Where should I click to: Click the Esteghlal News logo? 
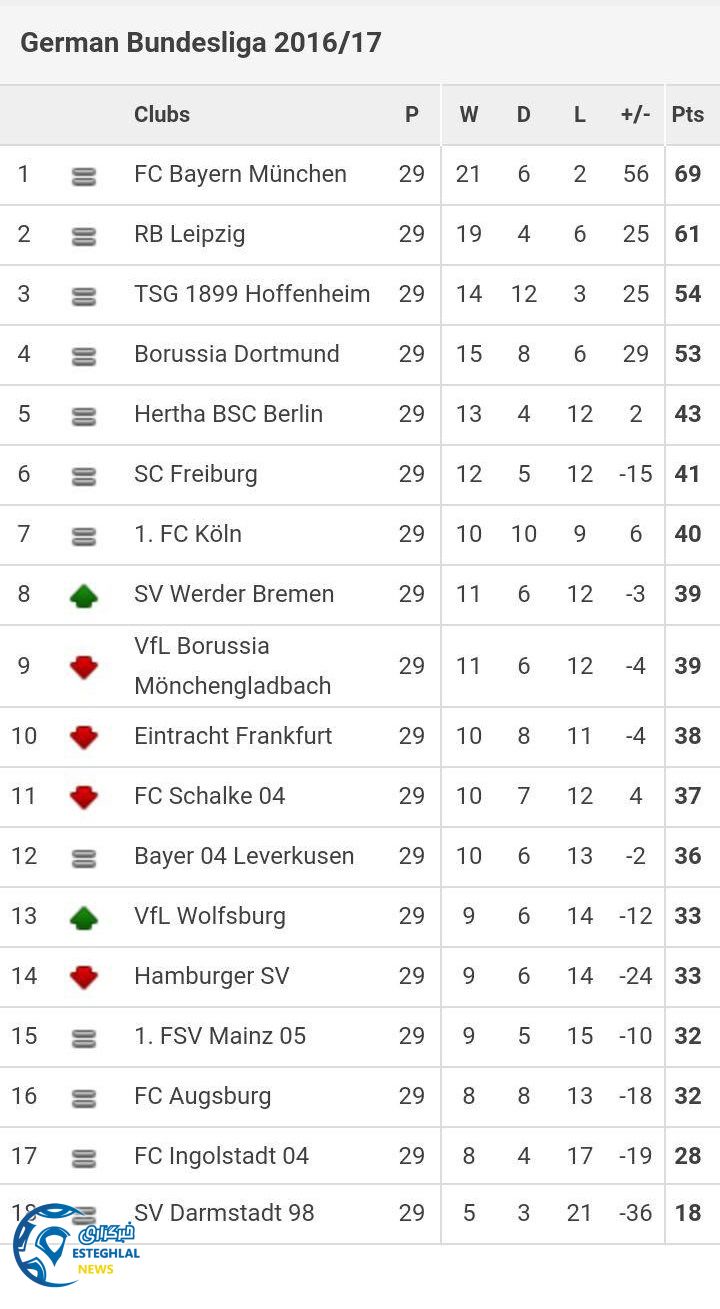[x=75, y=1245]
